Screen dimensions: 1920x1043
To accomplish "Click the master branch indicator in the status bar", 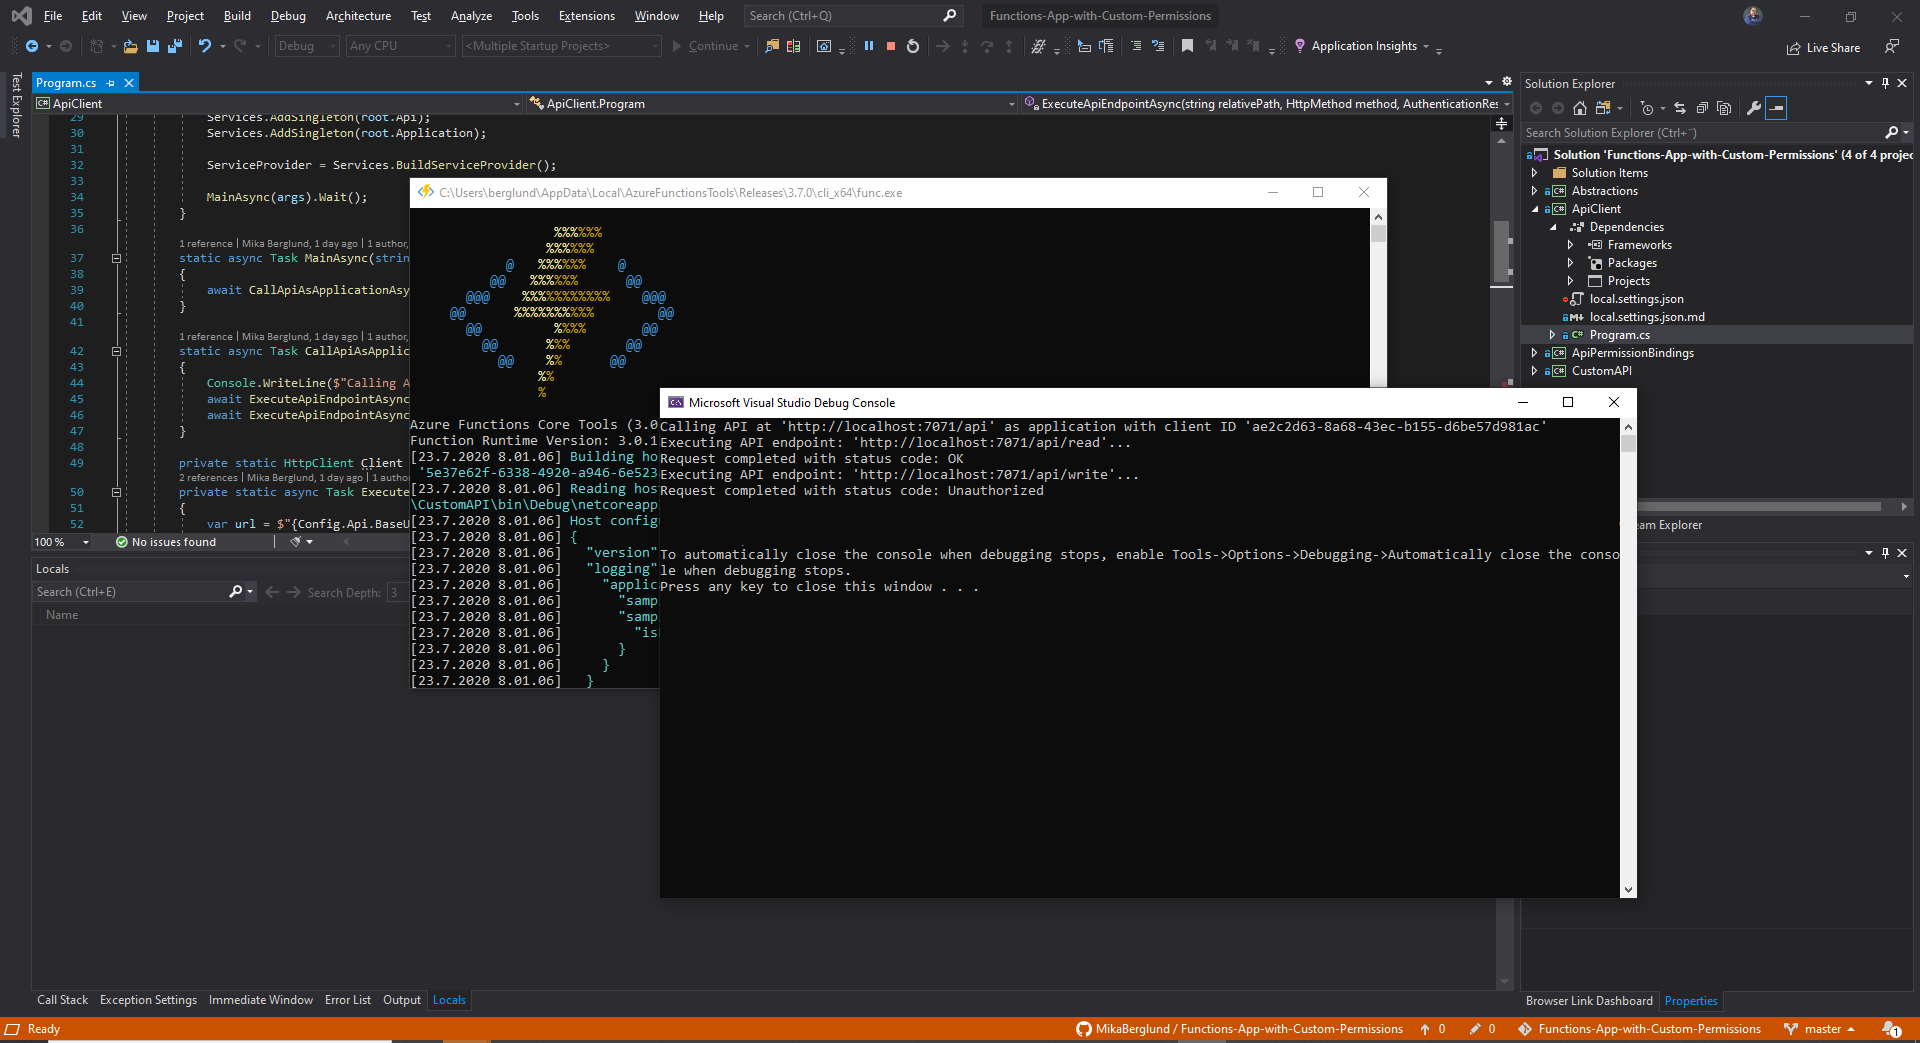I will (1821, 1029).
